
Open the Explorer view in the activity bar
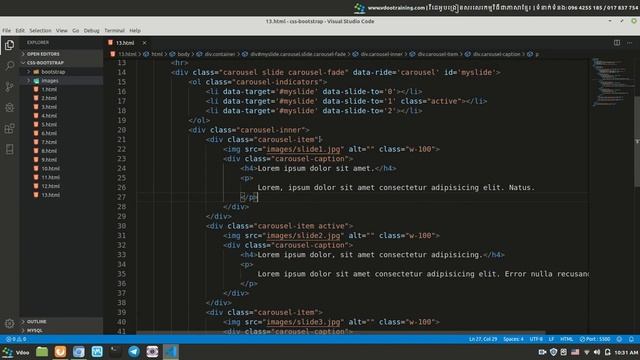coord(9,45)
